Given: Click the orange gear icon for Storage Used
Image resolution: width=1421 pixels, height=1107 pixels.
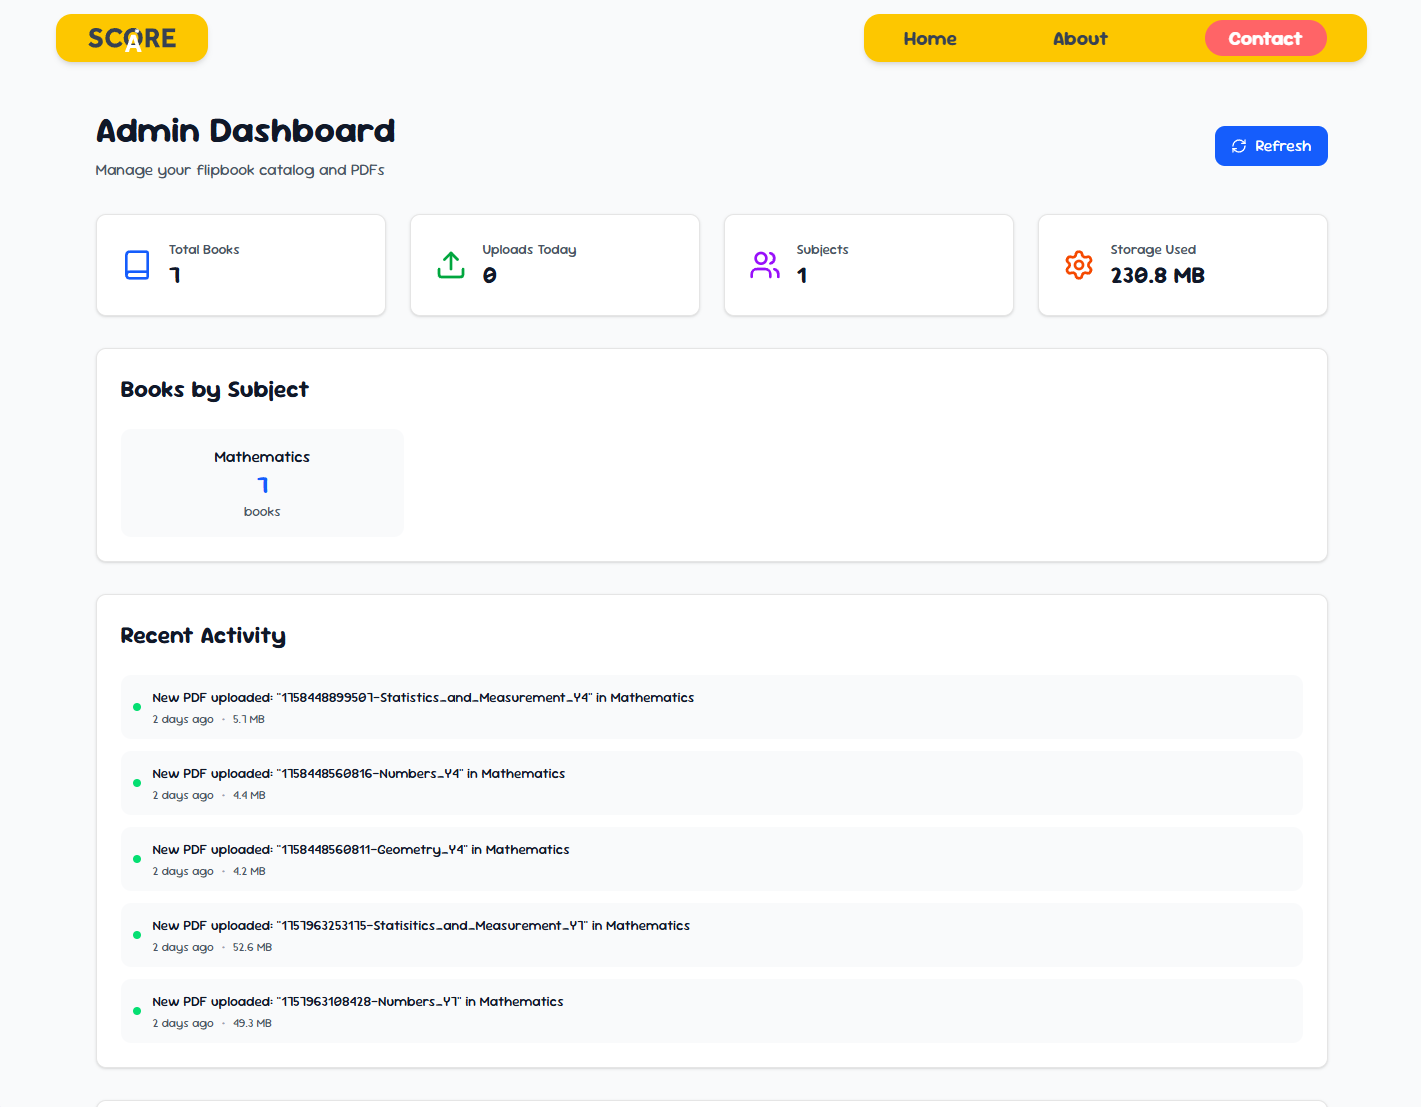Looking at the screenshot, I should coord(1079,265).
